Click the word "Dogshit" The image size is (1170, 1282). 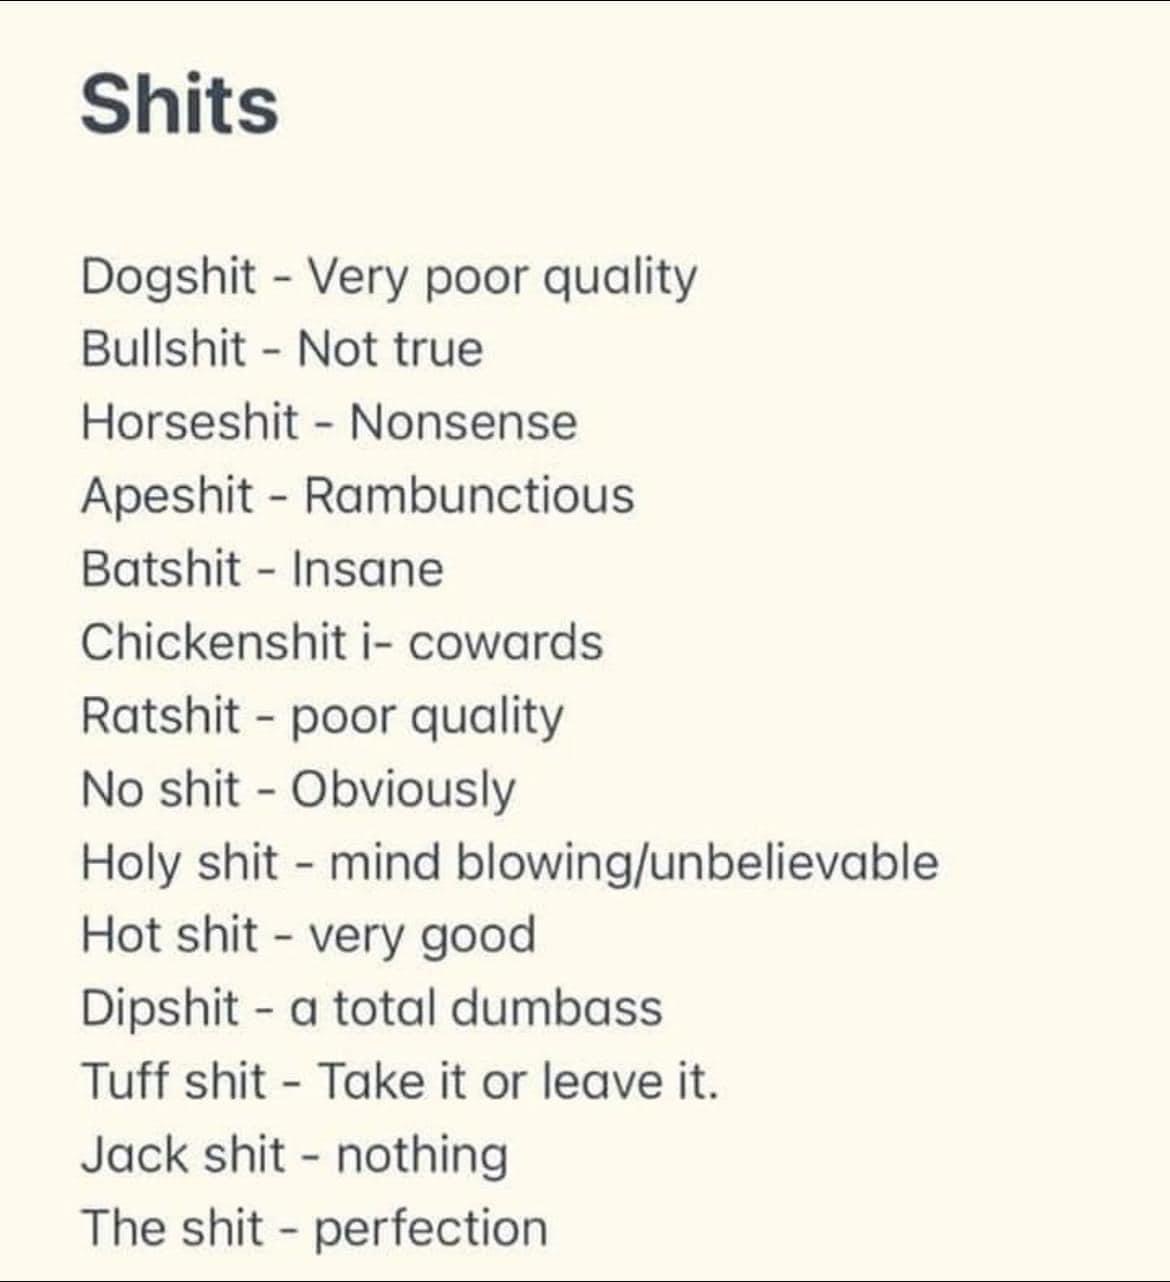(168, 276)
